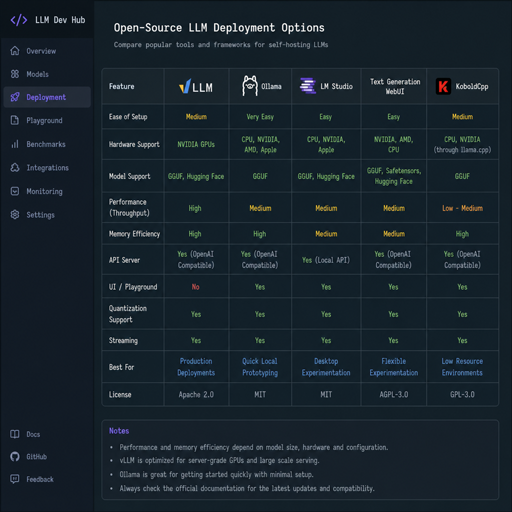Go to the Playground sidebar item
This screenshot has width=512, height=512.
pos(47,120)
